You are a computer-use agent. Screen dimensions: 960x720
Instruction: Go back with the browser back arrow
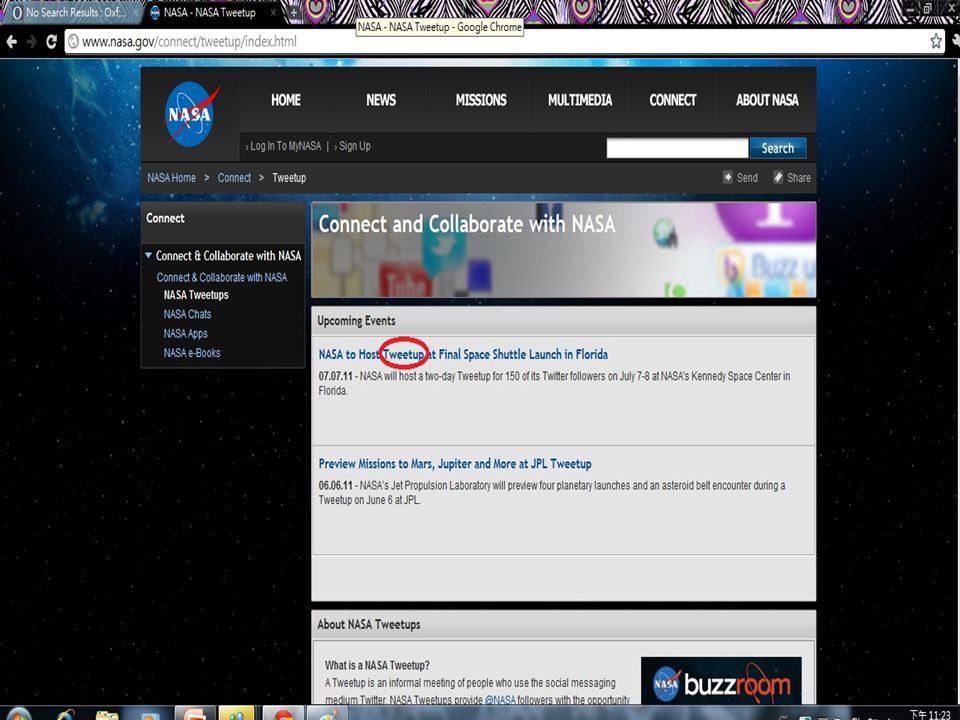(12, 42)
